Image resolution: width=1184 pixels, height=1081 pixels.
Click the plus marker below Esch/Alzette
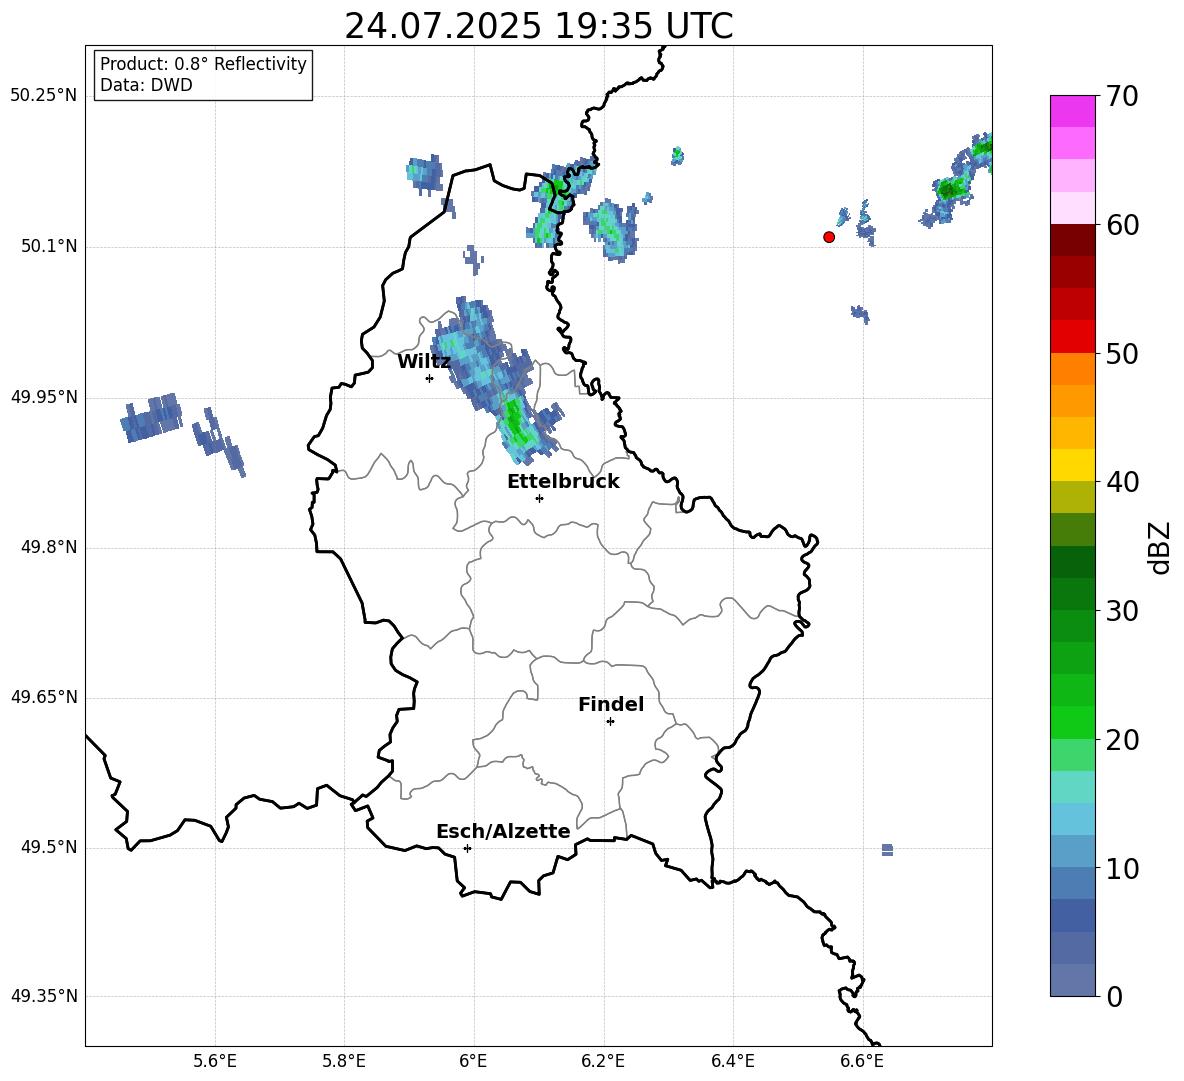tap(467, 848)
